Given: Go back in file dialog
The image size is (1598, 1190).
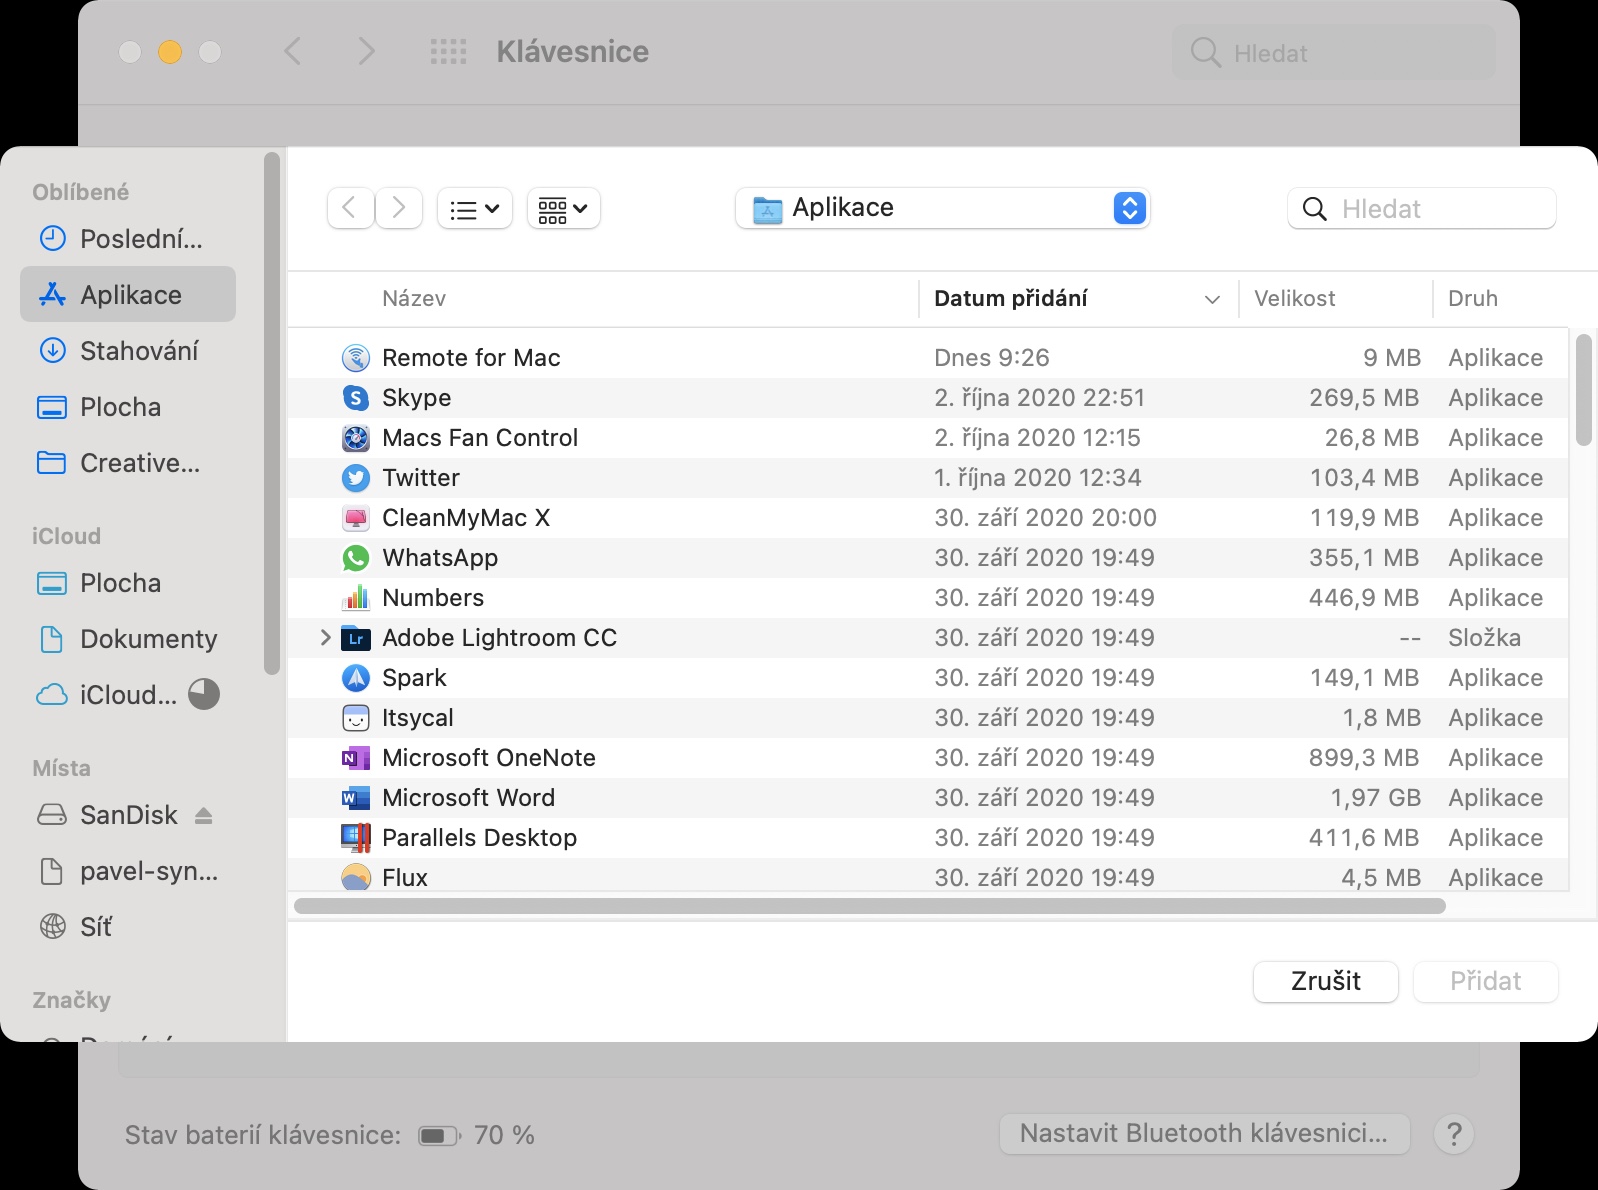Looking at the screenshot, I should pyautogui.click(x=350, y=208).
